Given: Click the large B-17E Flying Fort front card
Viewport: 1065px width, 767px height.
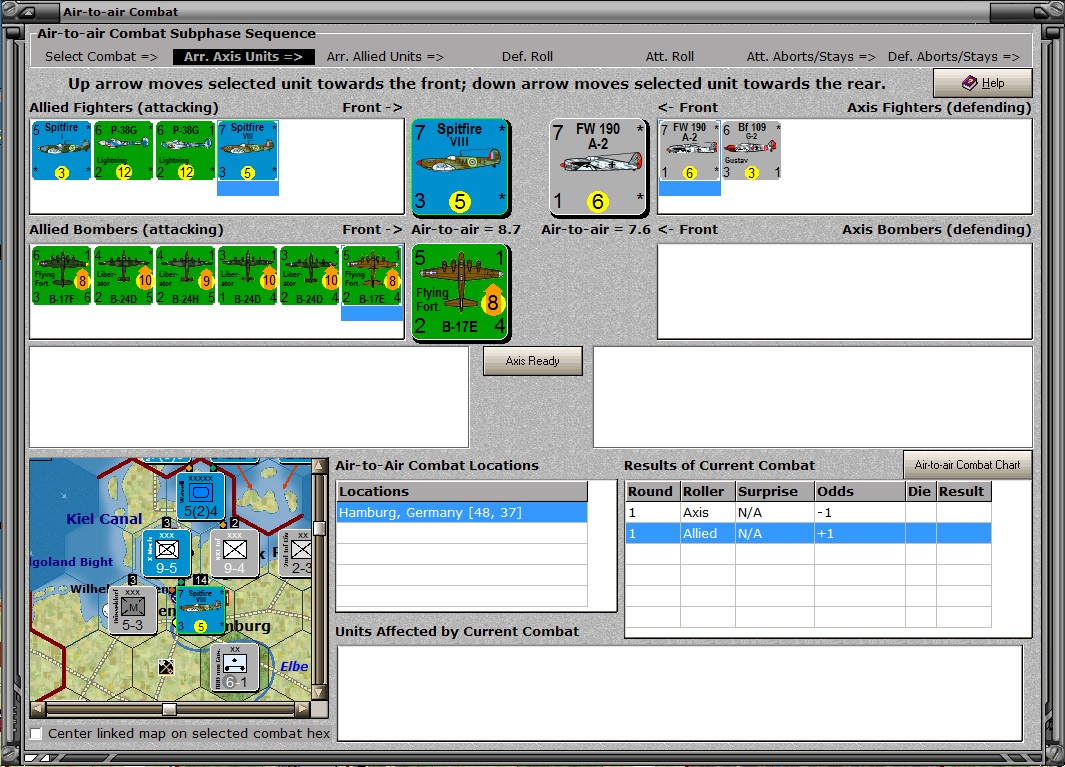Looking at the screenshot, I should coord(460,292).
